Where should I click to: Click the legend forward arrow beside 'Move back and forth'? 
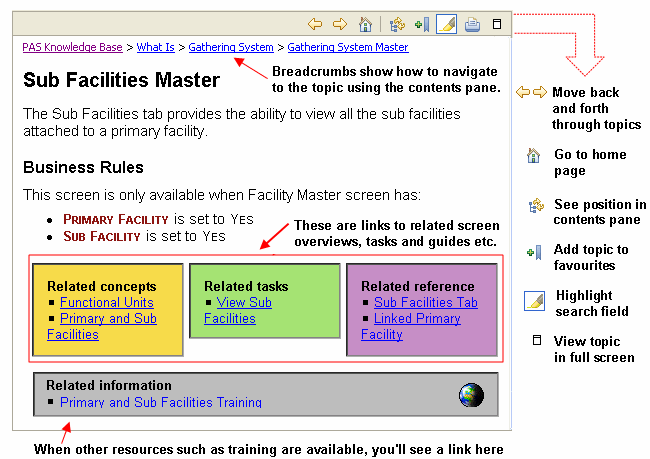pos(540,92)
